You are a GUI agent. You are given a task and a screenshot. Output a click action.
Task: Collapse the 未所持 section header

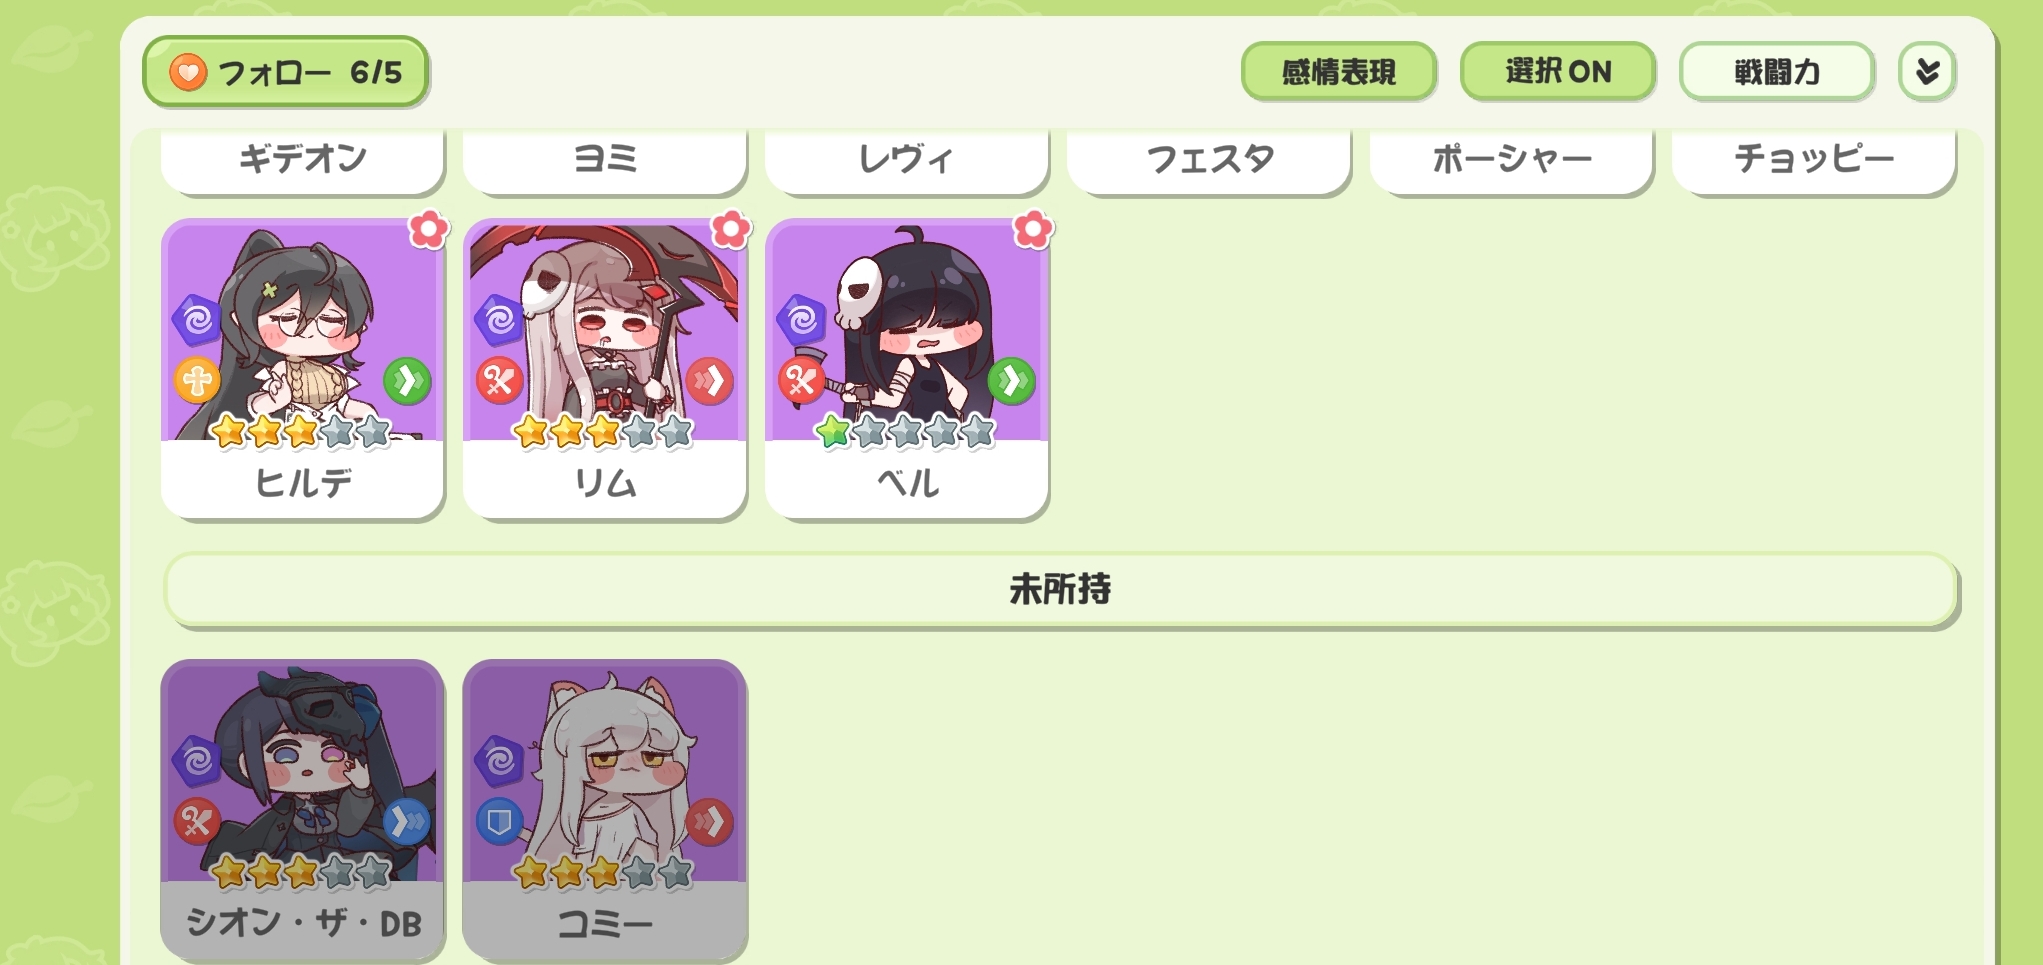1060,589
